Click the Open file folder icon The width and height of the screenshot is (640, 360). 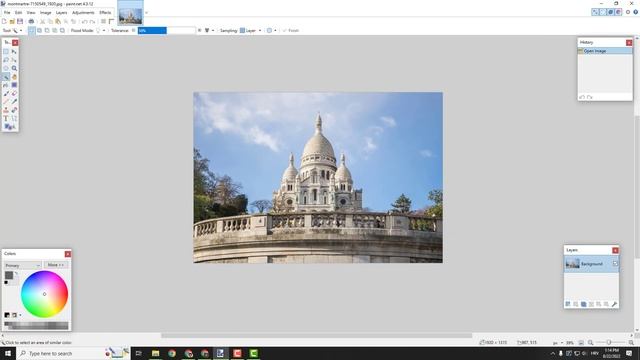(12, 21)
